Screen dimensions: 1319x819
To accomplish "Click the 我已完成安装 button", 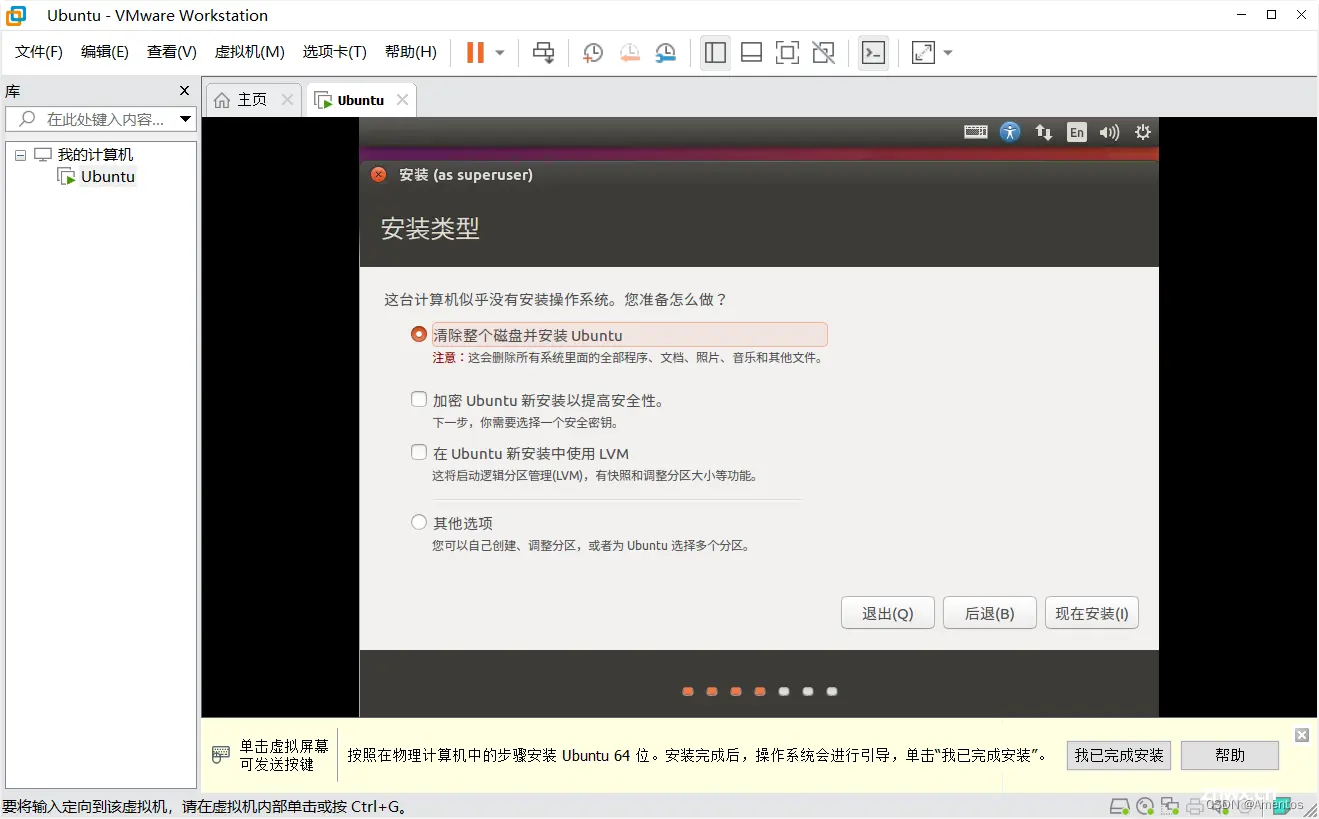I will [x=1120, y=755].
